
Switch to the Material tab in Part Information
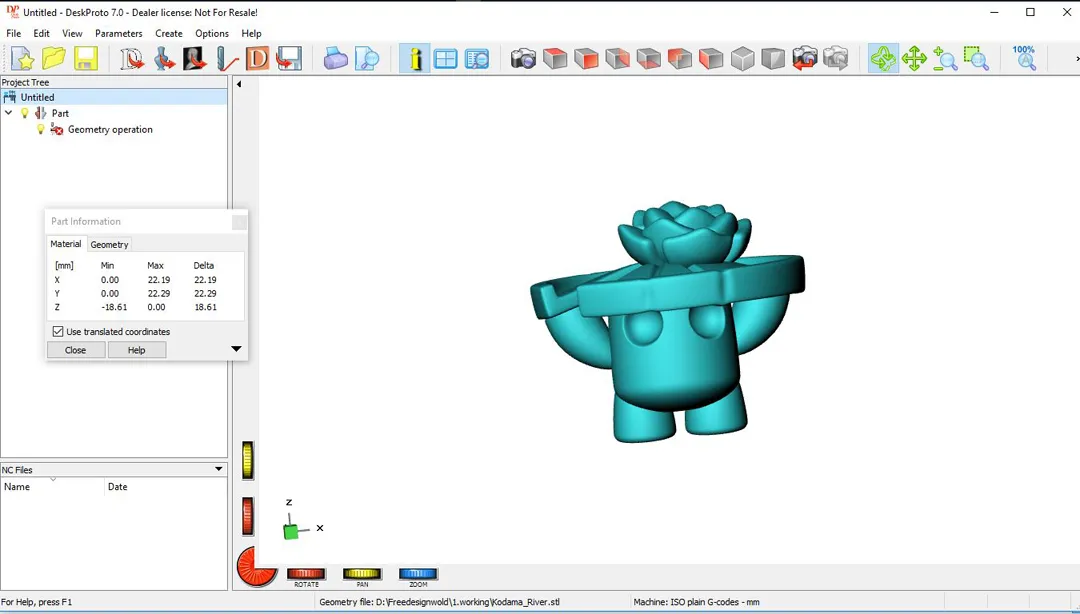(66, 244)
